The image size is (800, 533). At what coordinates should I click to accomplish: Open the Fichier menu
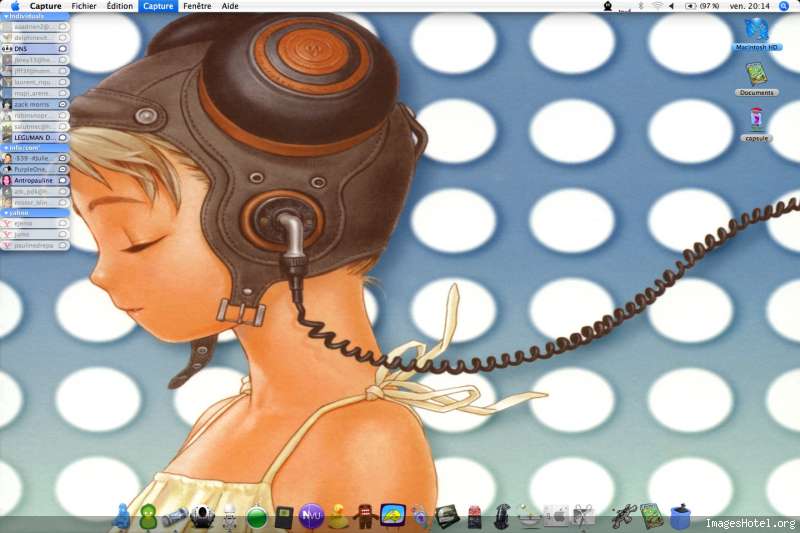(x=84, y=6)
